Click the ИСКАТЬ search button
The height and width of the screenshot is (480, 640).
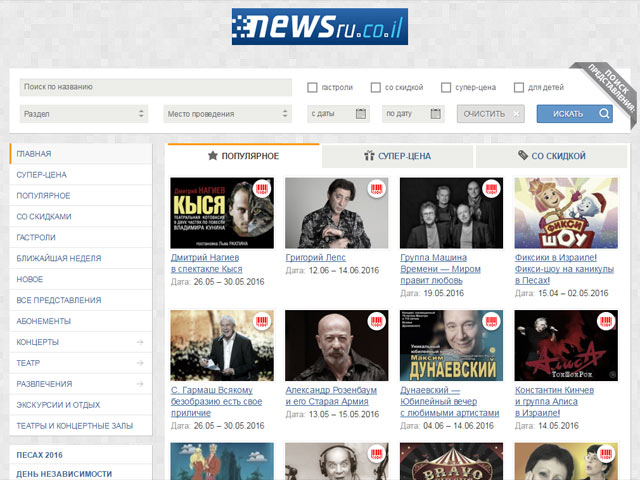574,114
